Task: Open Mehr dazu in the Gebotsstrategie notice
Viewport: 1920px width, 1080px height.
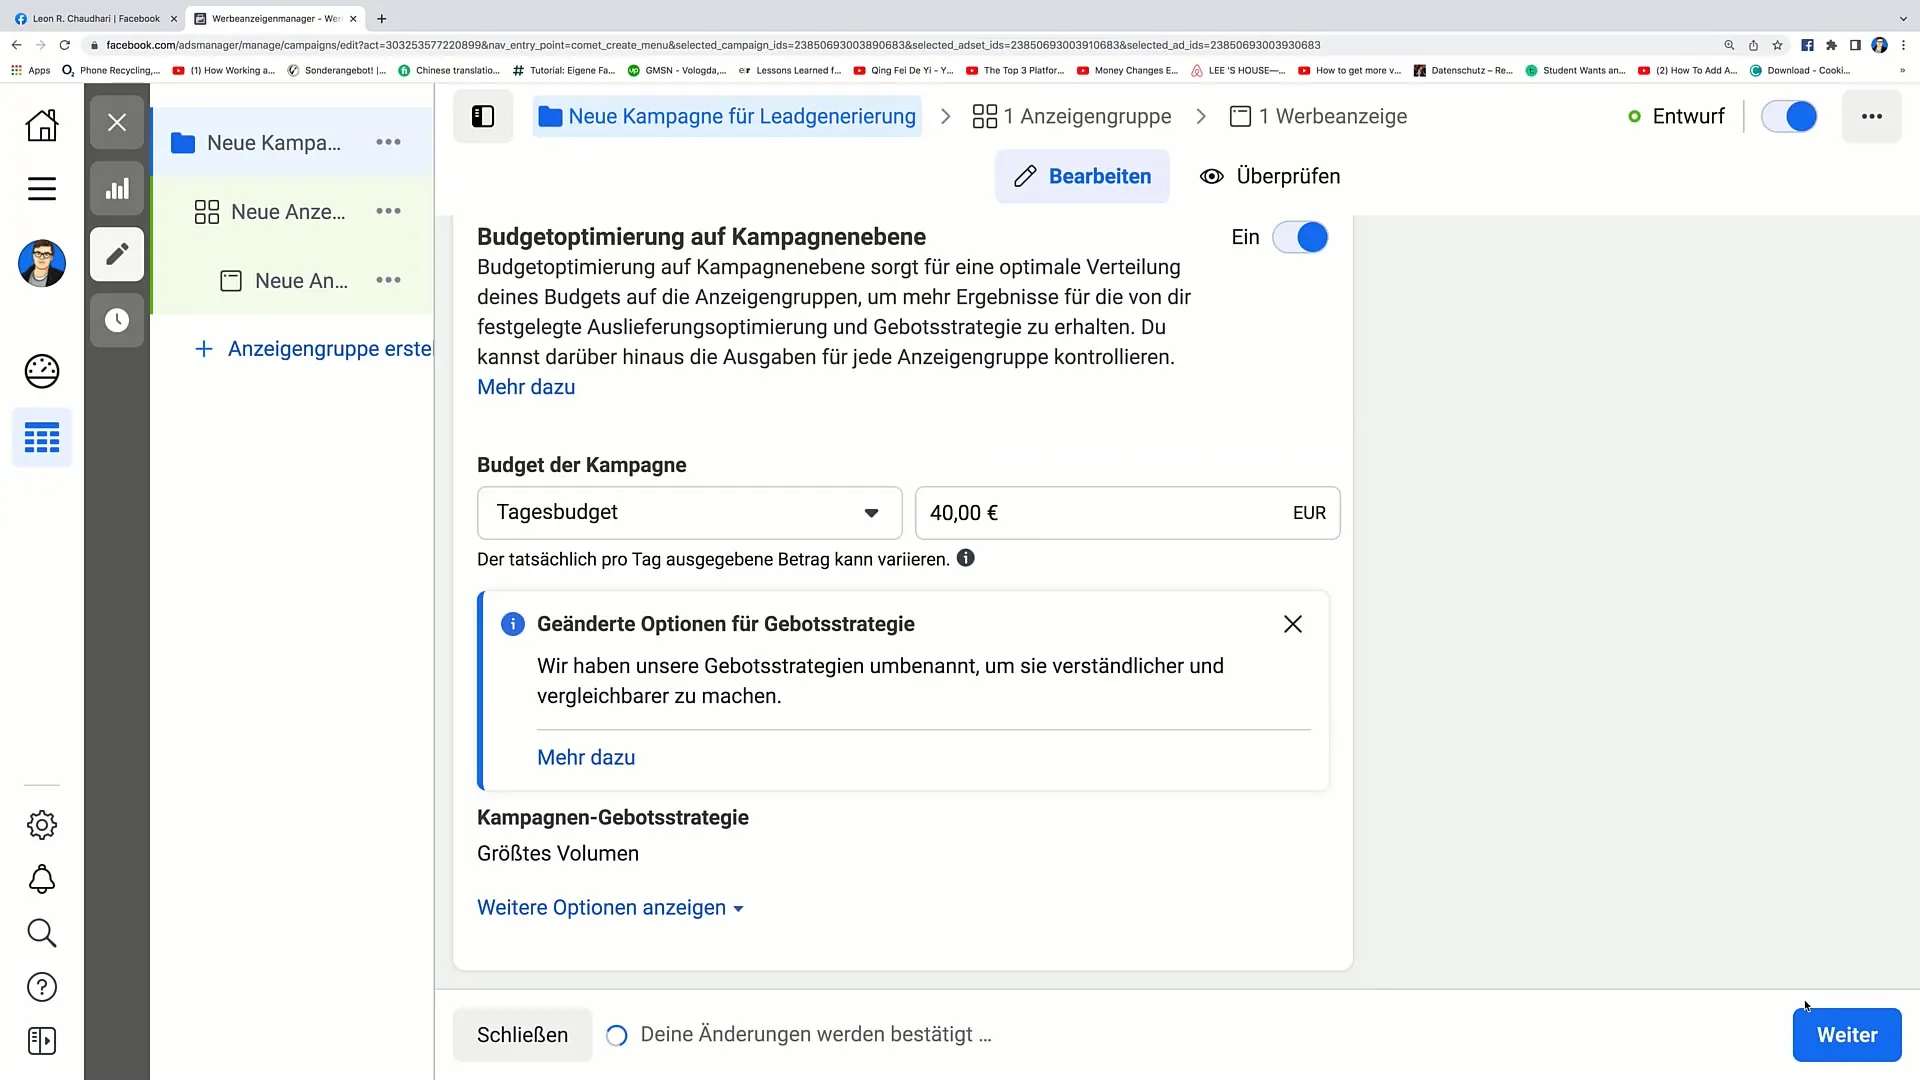Action: (586, 758)
